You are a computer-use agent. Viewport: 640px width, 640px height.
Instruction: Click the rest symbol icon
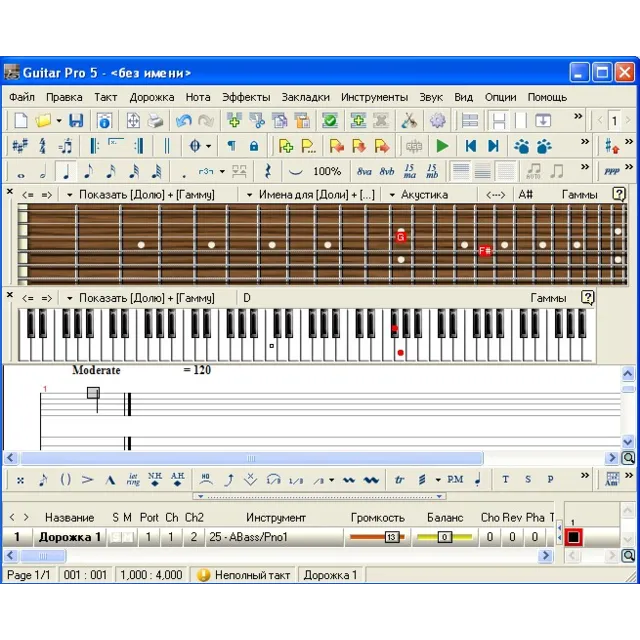coord(268,171)
